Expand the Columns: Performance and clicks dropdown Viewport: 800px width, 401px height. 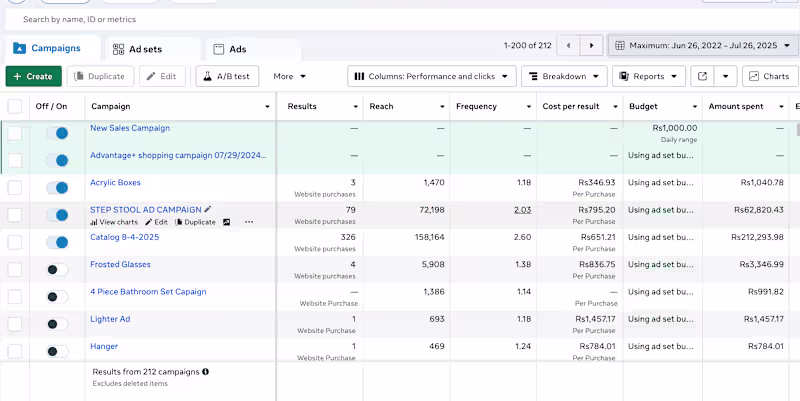(x=432, y=76)
